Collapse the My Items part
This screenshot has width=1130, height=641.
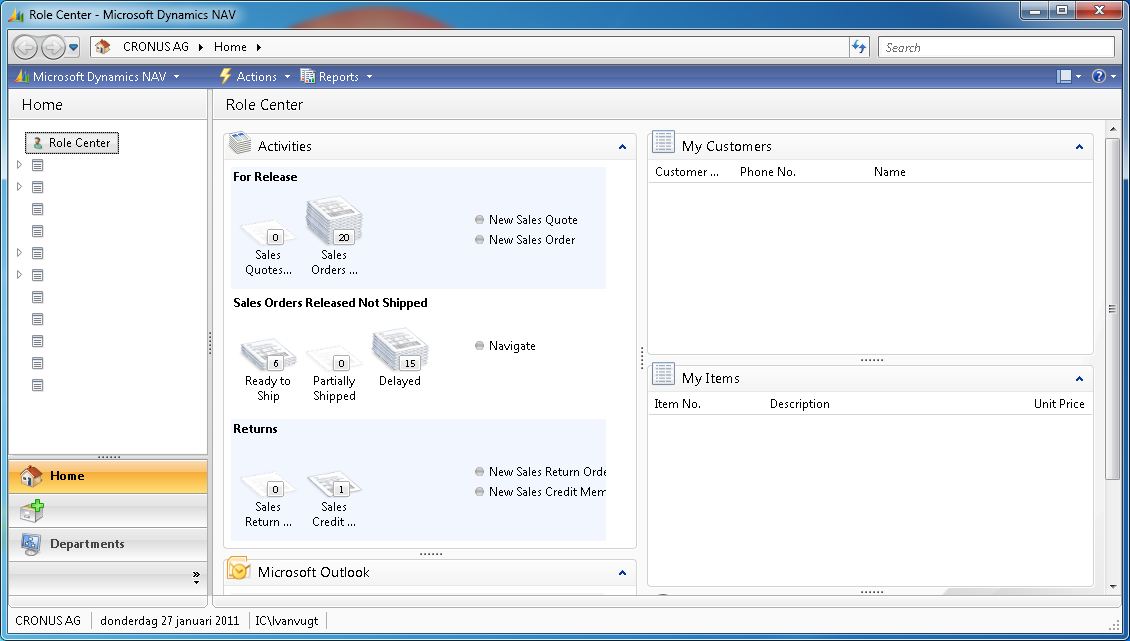[x=1079, y=379]
